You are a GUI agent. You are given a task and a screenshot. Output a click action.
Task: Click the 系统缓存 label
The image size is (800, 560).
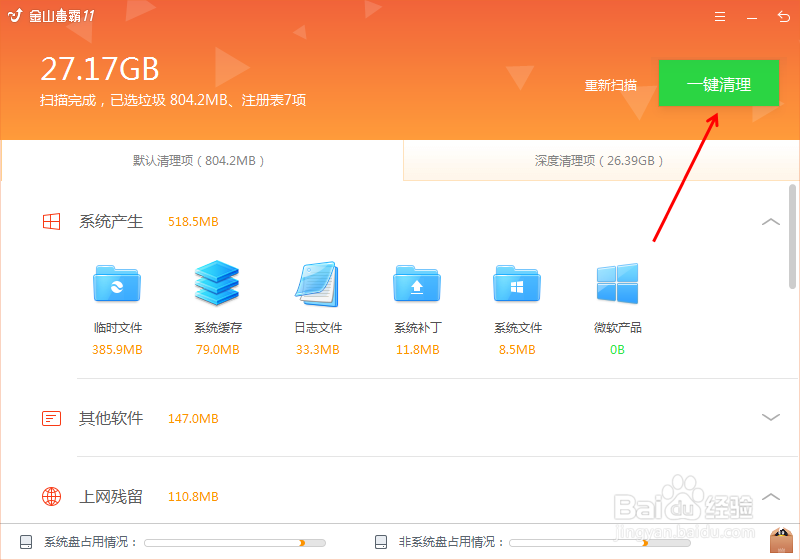click(x=218, y=327)
